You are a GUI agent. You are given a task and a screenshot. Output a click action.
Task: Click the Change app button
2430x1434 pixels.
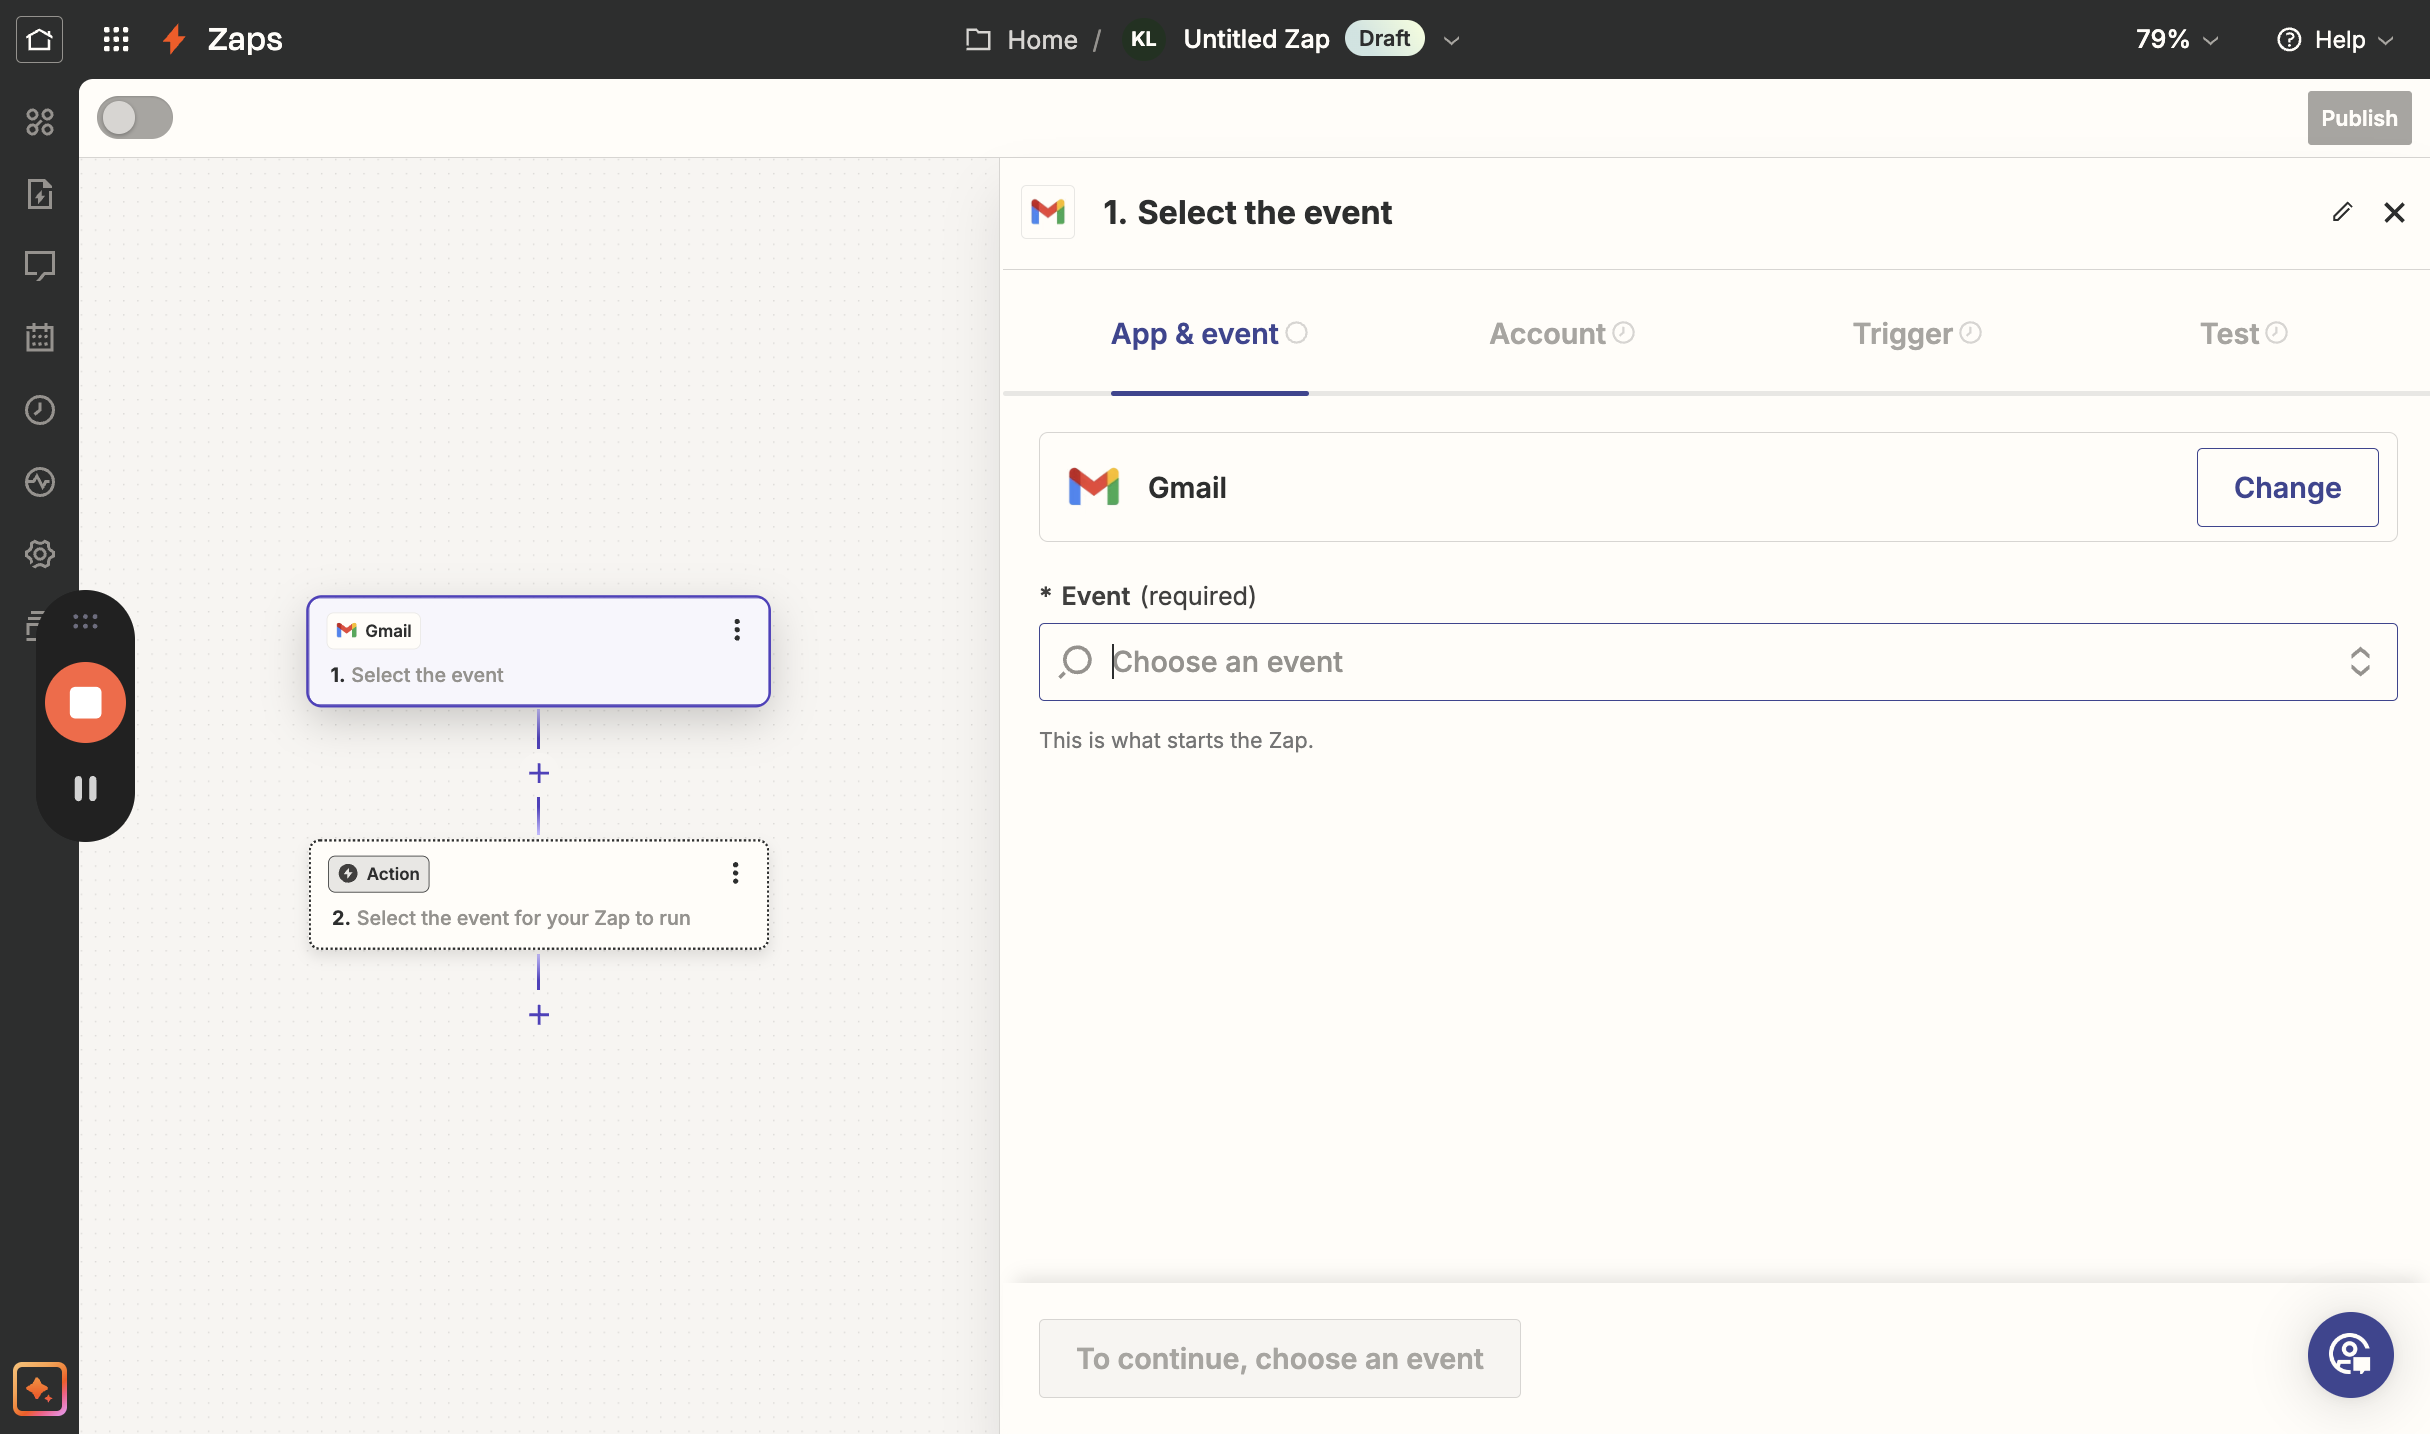click(2287, 487)
